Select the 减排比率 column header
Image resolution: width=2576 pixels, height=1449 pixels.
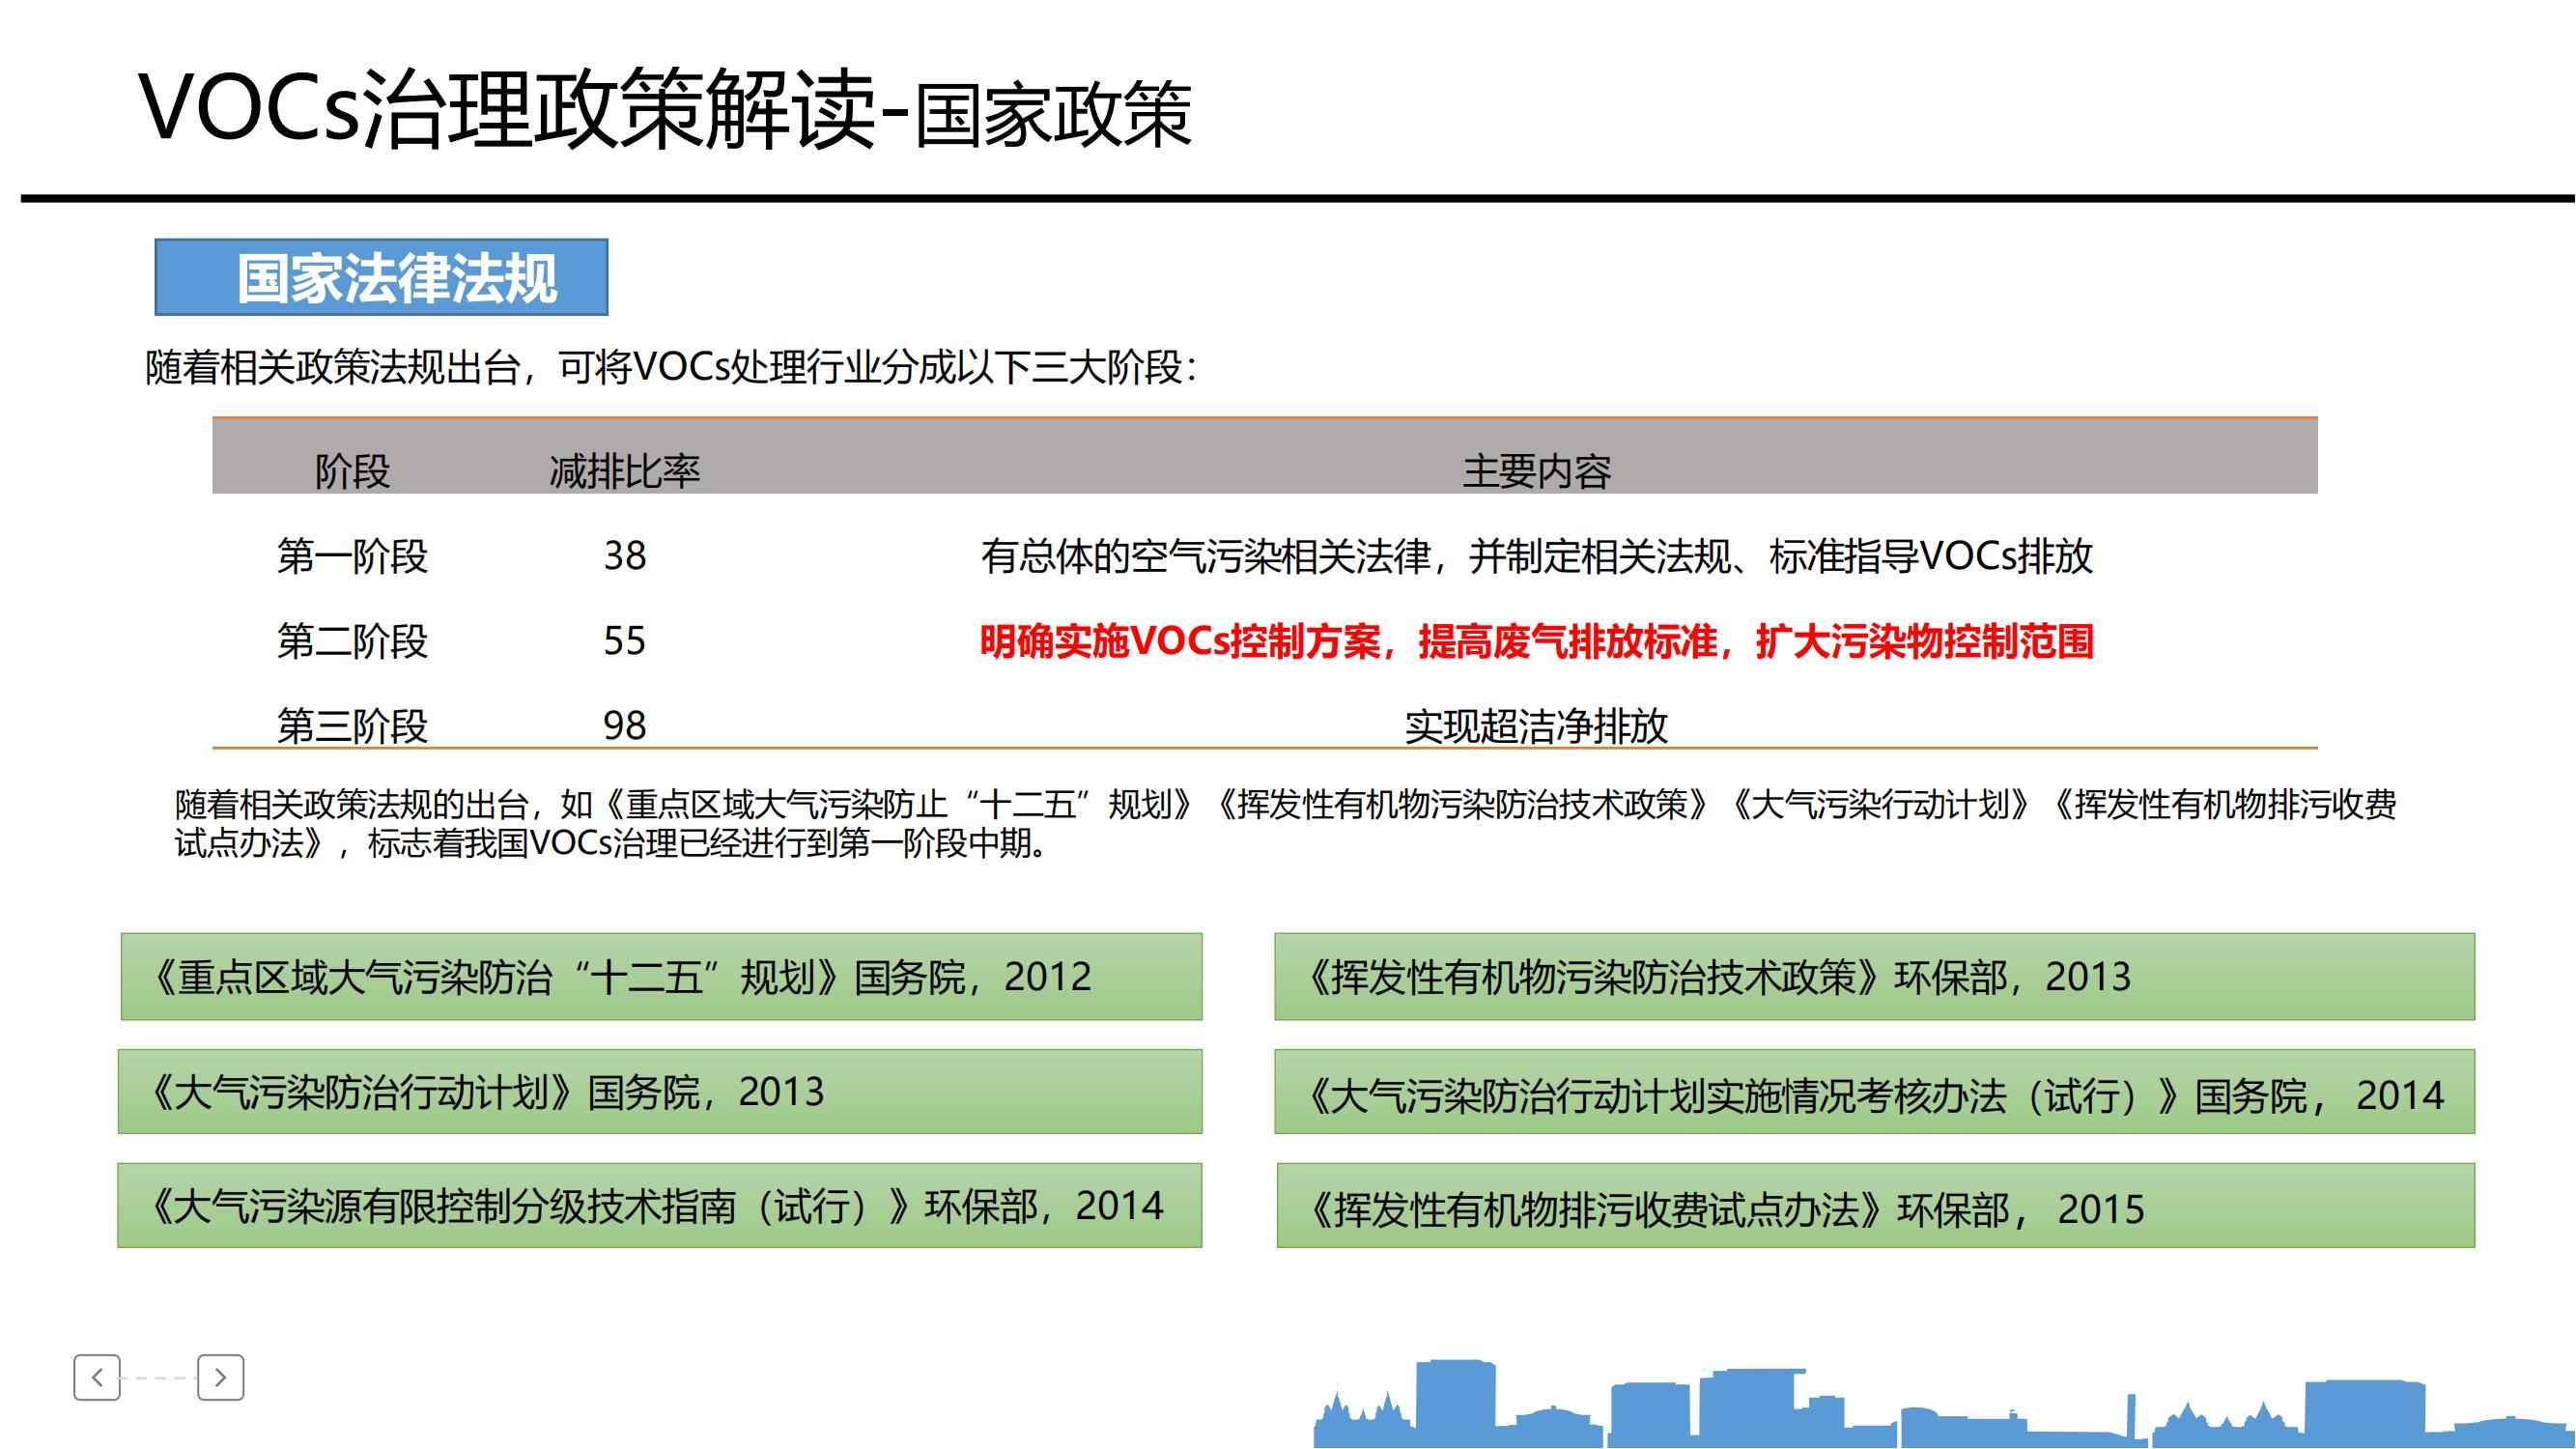(x=624, y=471)
